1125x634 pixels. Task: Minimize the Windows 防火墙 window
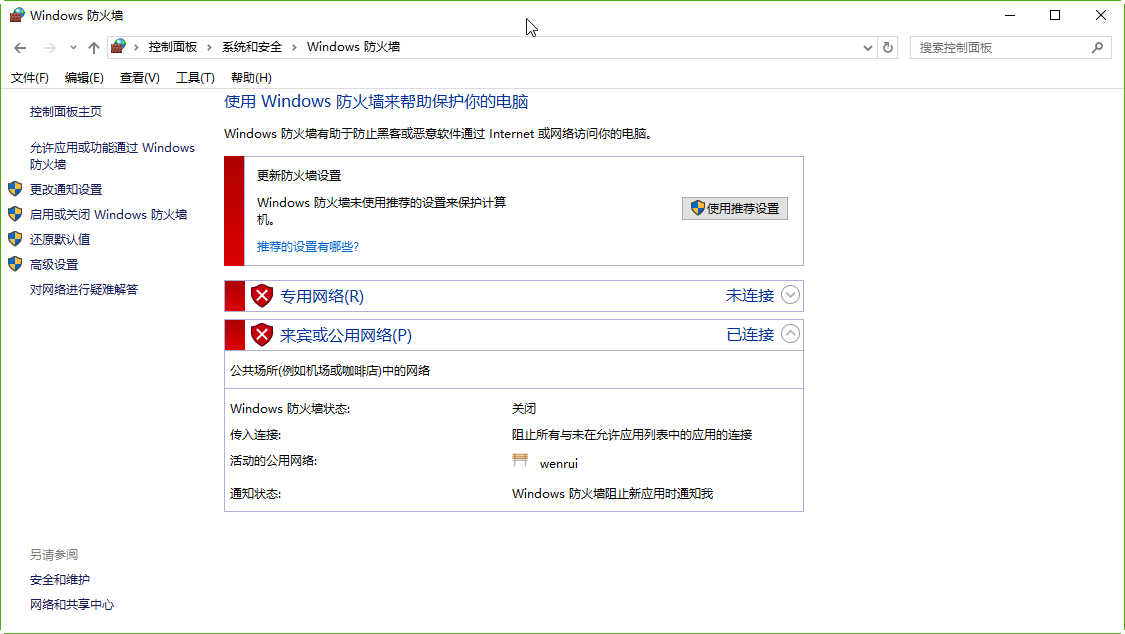(x=1009, y=15)
